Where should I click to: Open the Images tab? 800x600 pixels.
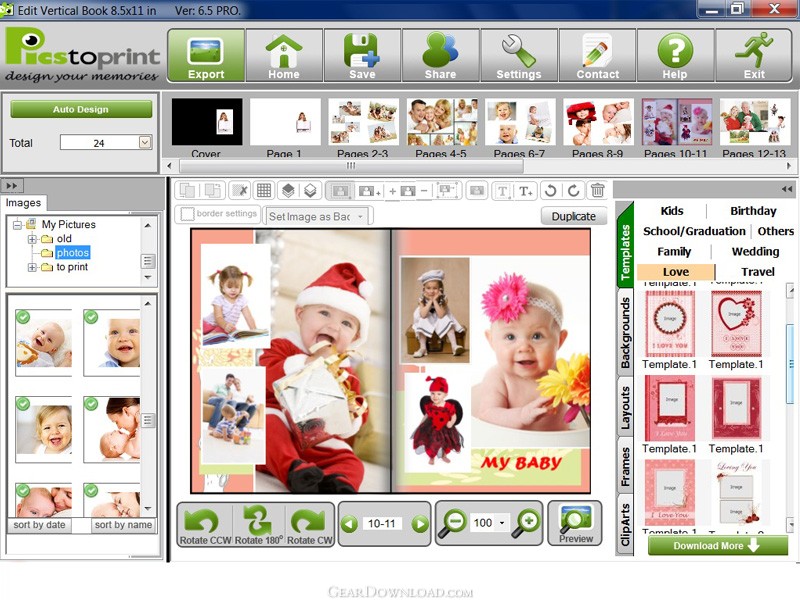tap(23, 203)
